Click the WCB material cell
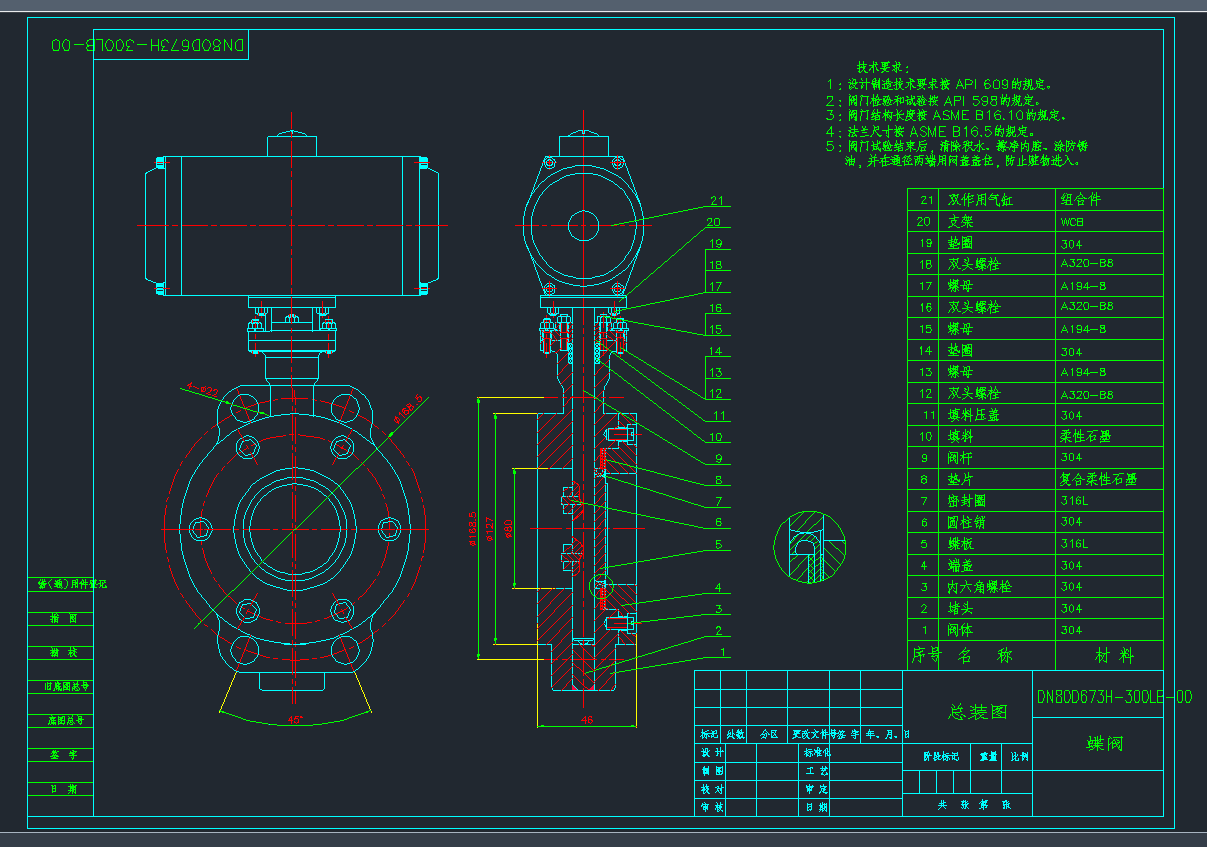Image resolution: width=1207 pixels, height=847 pixels. pyautogui.click(x=1072, y=222)
